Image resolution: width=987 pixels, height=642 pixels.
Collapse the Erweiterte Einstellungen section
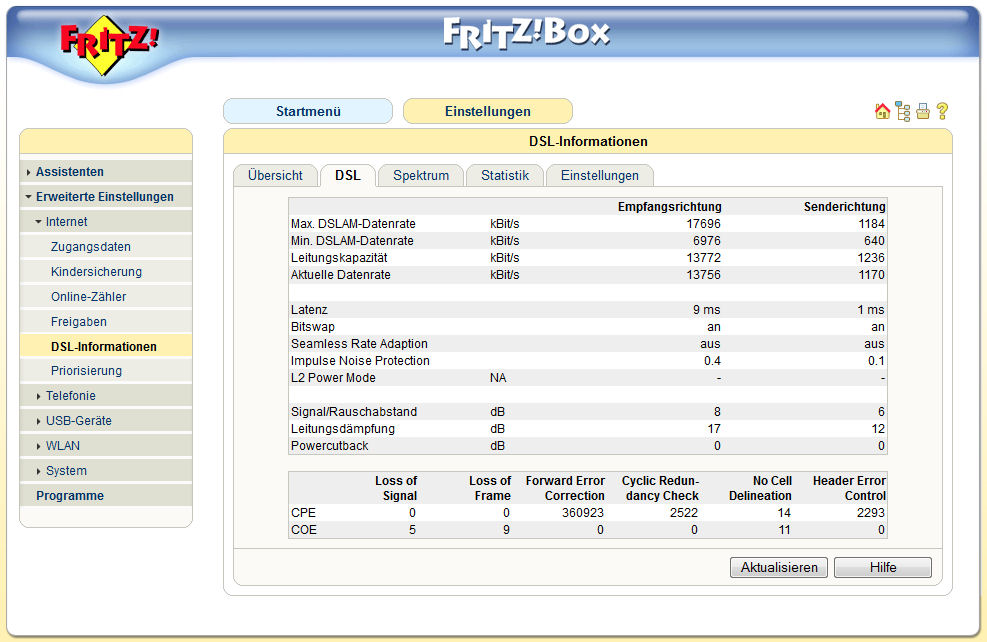(x=104, y=197)
